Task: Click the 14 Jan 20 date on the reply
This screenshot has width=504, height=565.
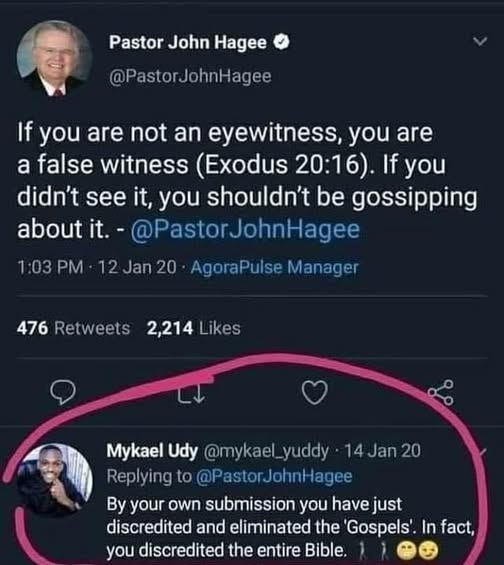Action: pos(383,451)
